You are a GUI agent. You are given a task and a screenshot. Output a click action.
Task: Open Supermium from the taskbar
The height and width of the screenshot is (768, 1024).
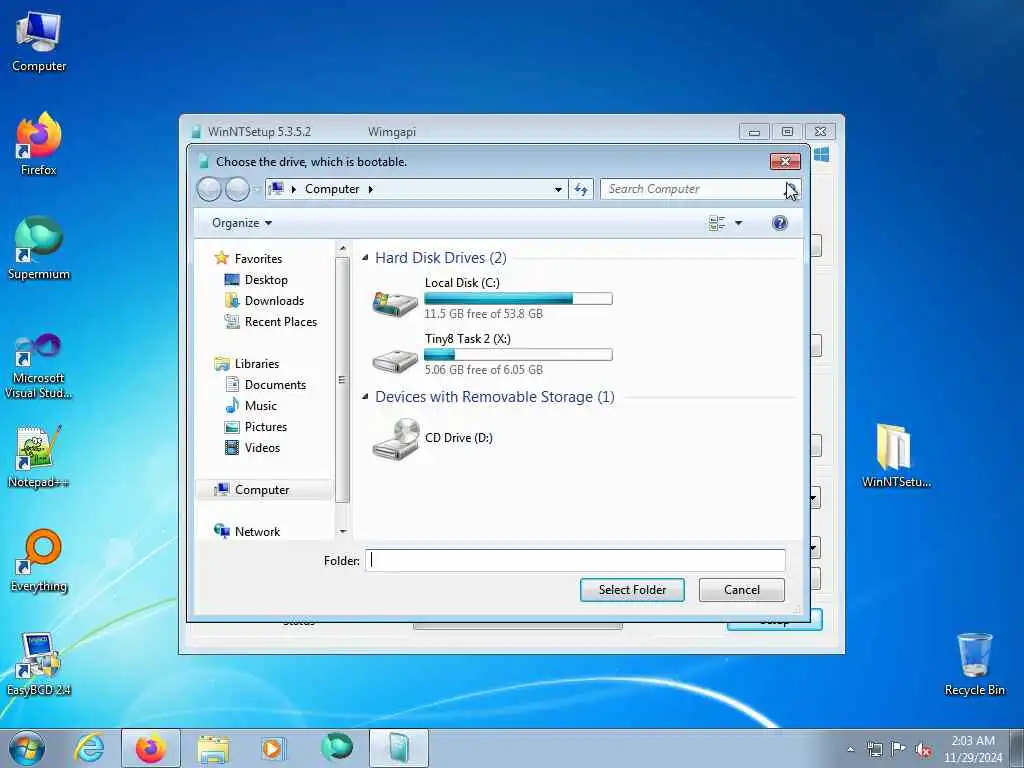click(337, 747)
